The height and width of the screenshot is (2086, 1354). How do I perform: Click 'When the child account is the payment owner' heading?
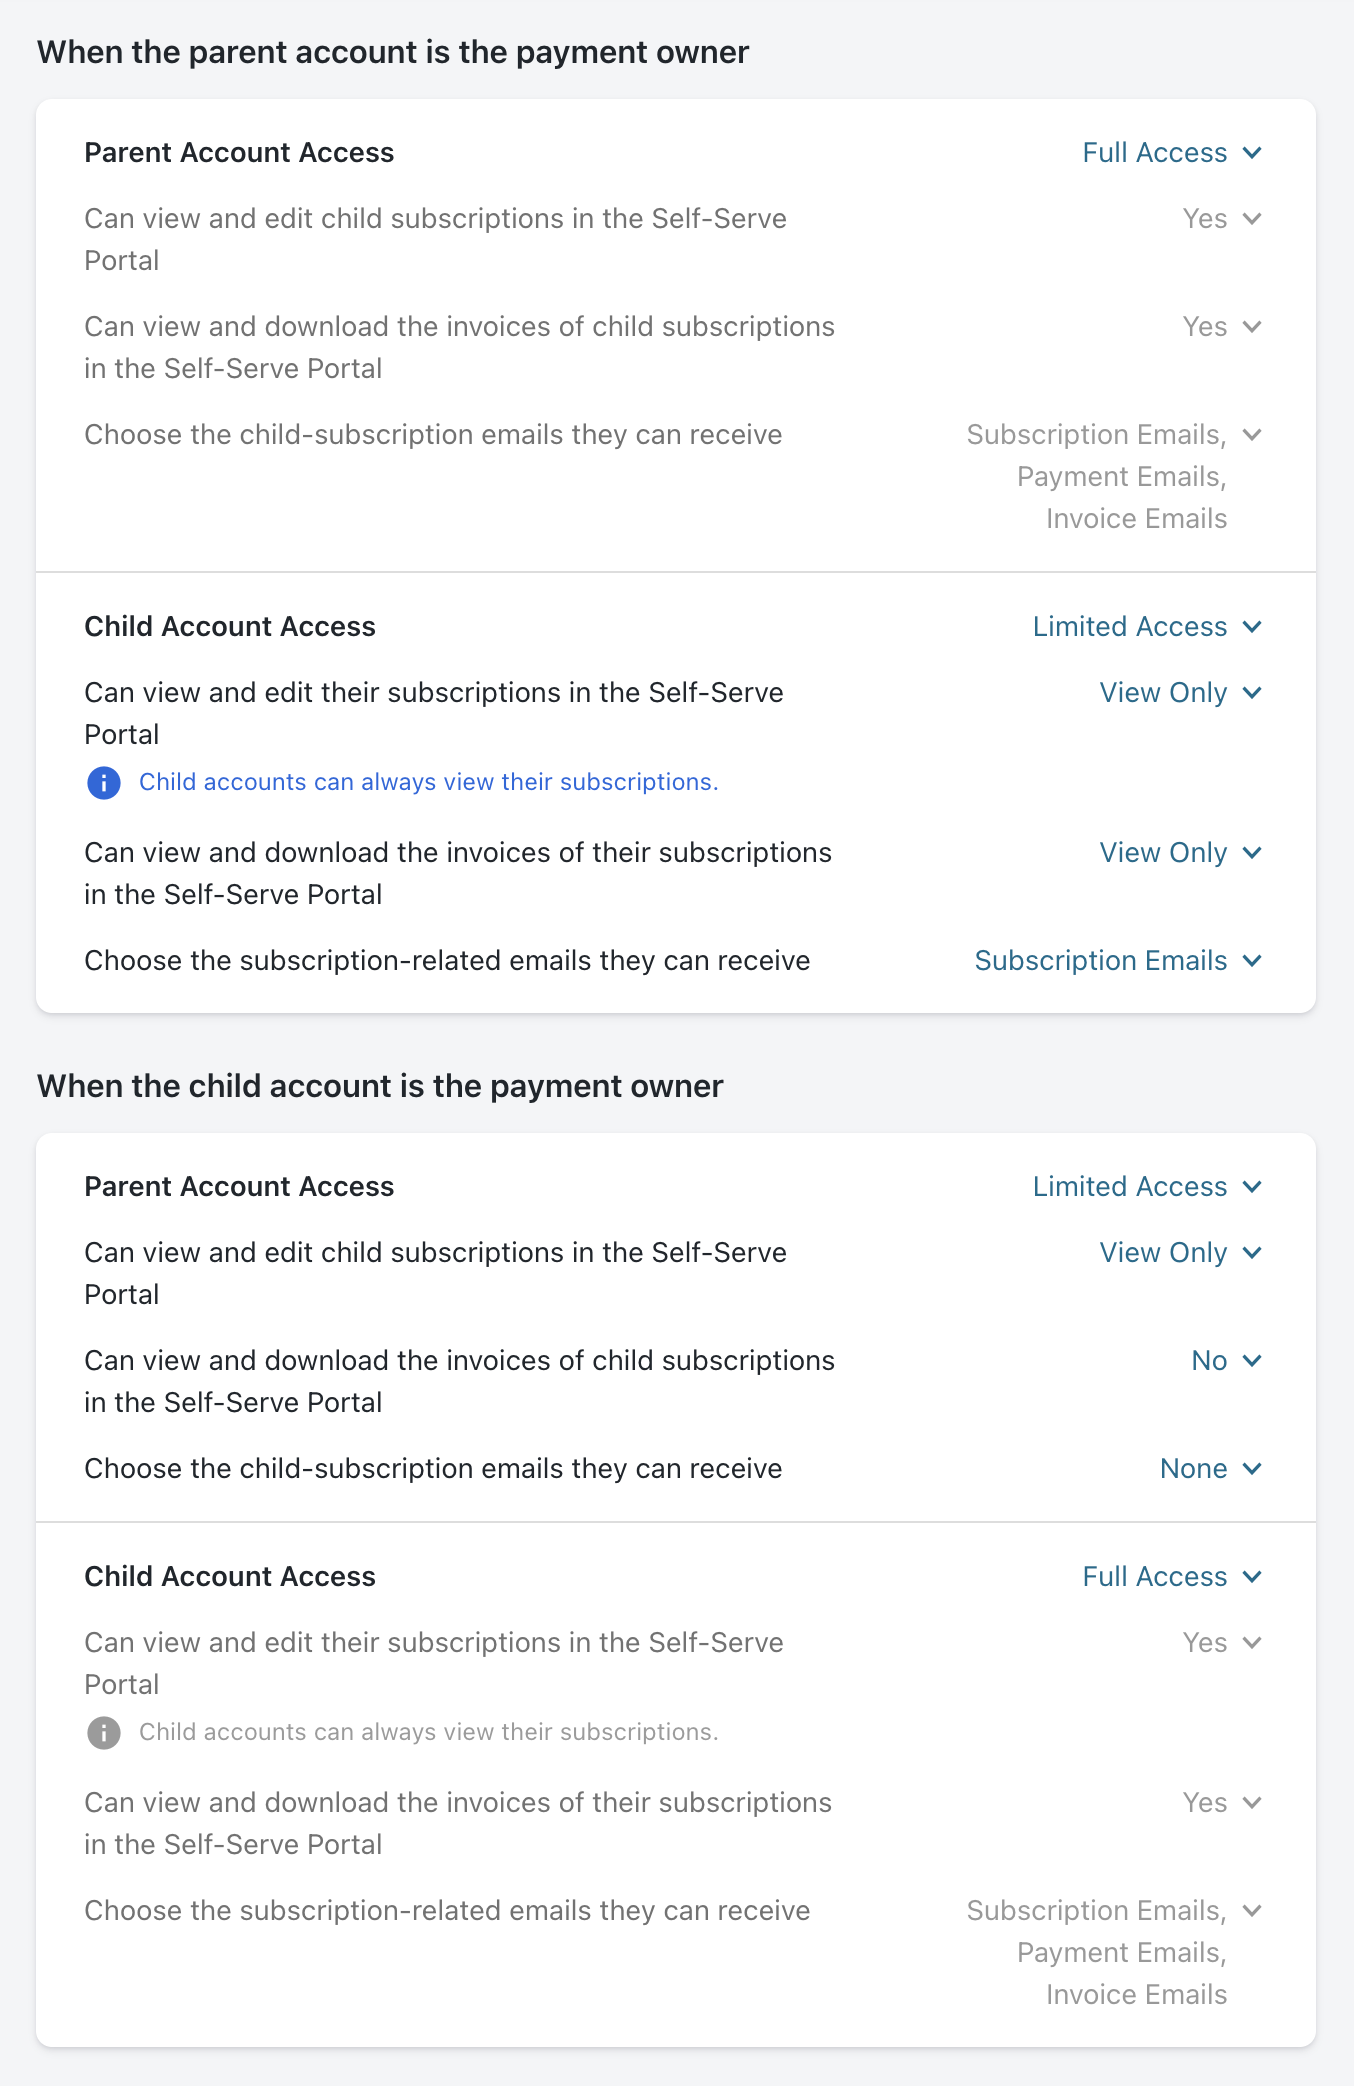tap(380, 1087)
